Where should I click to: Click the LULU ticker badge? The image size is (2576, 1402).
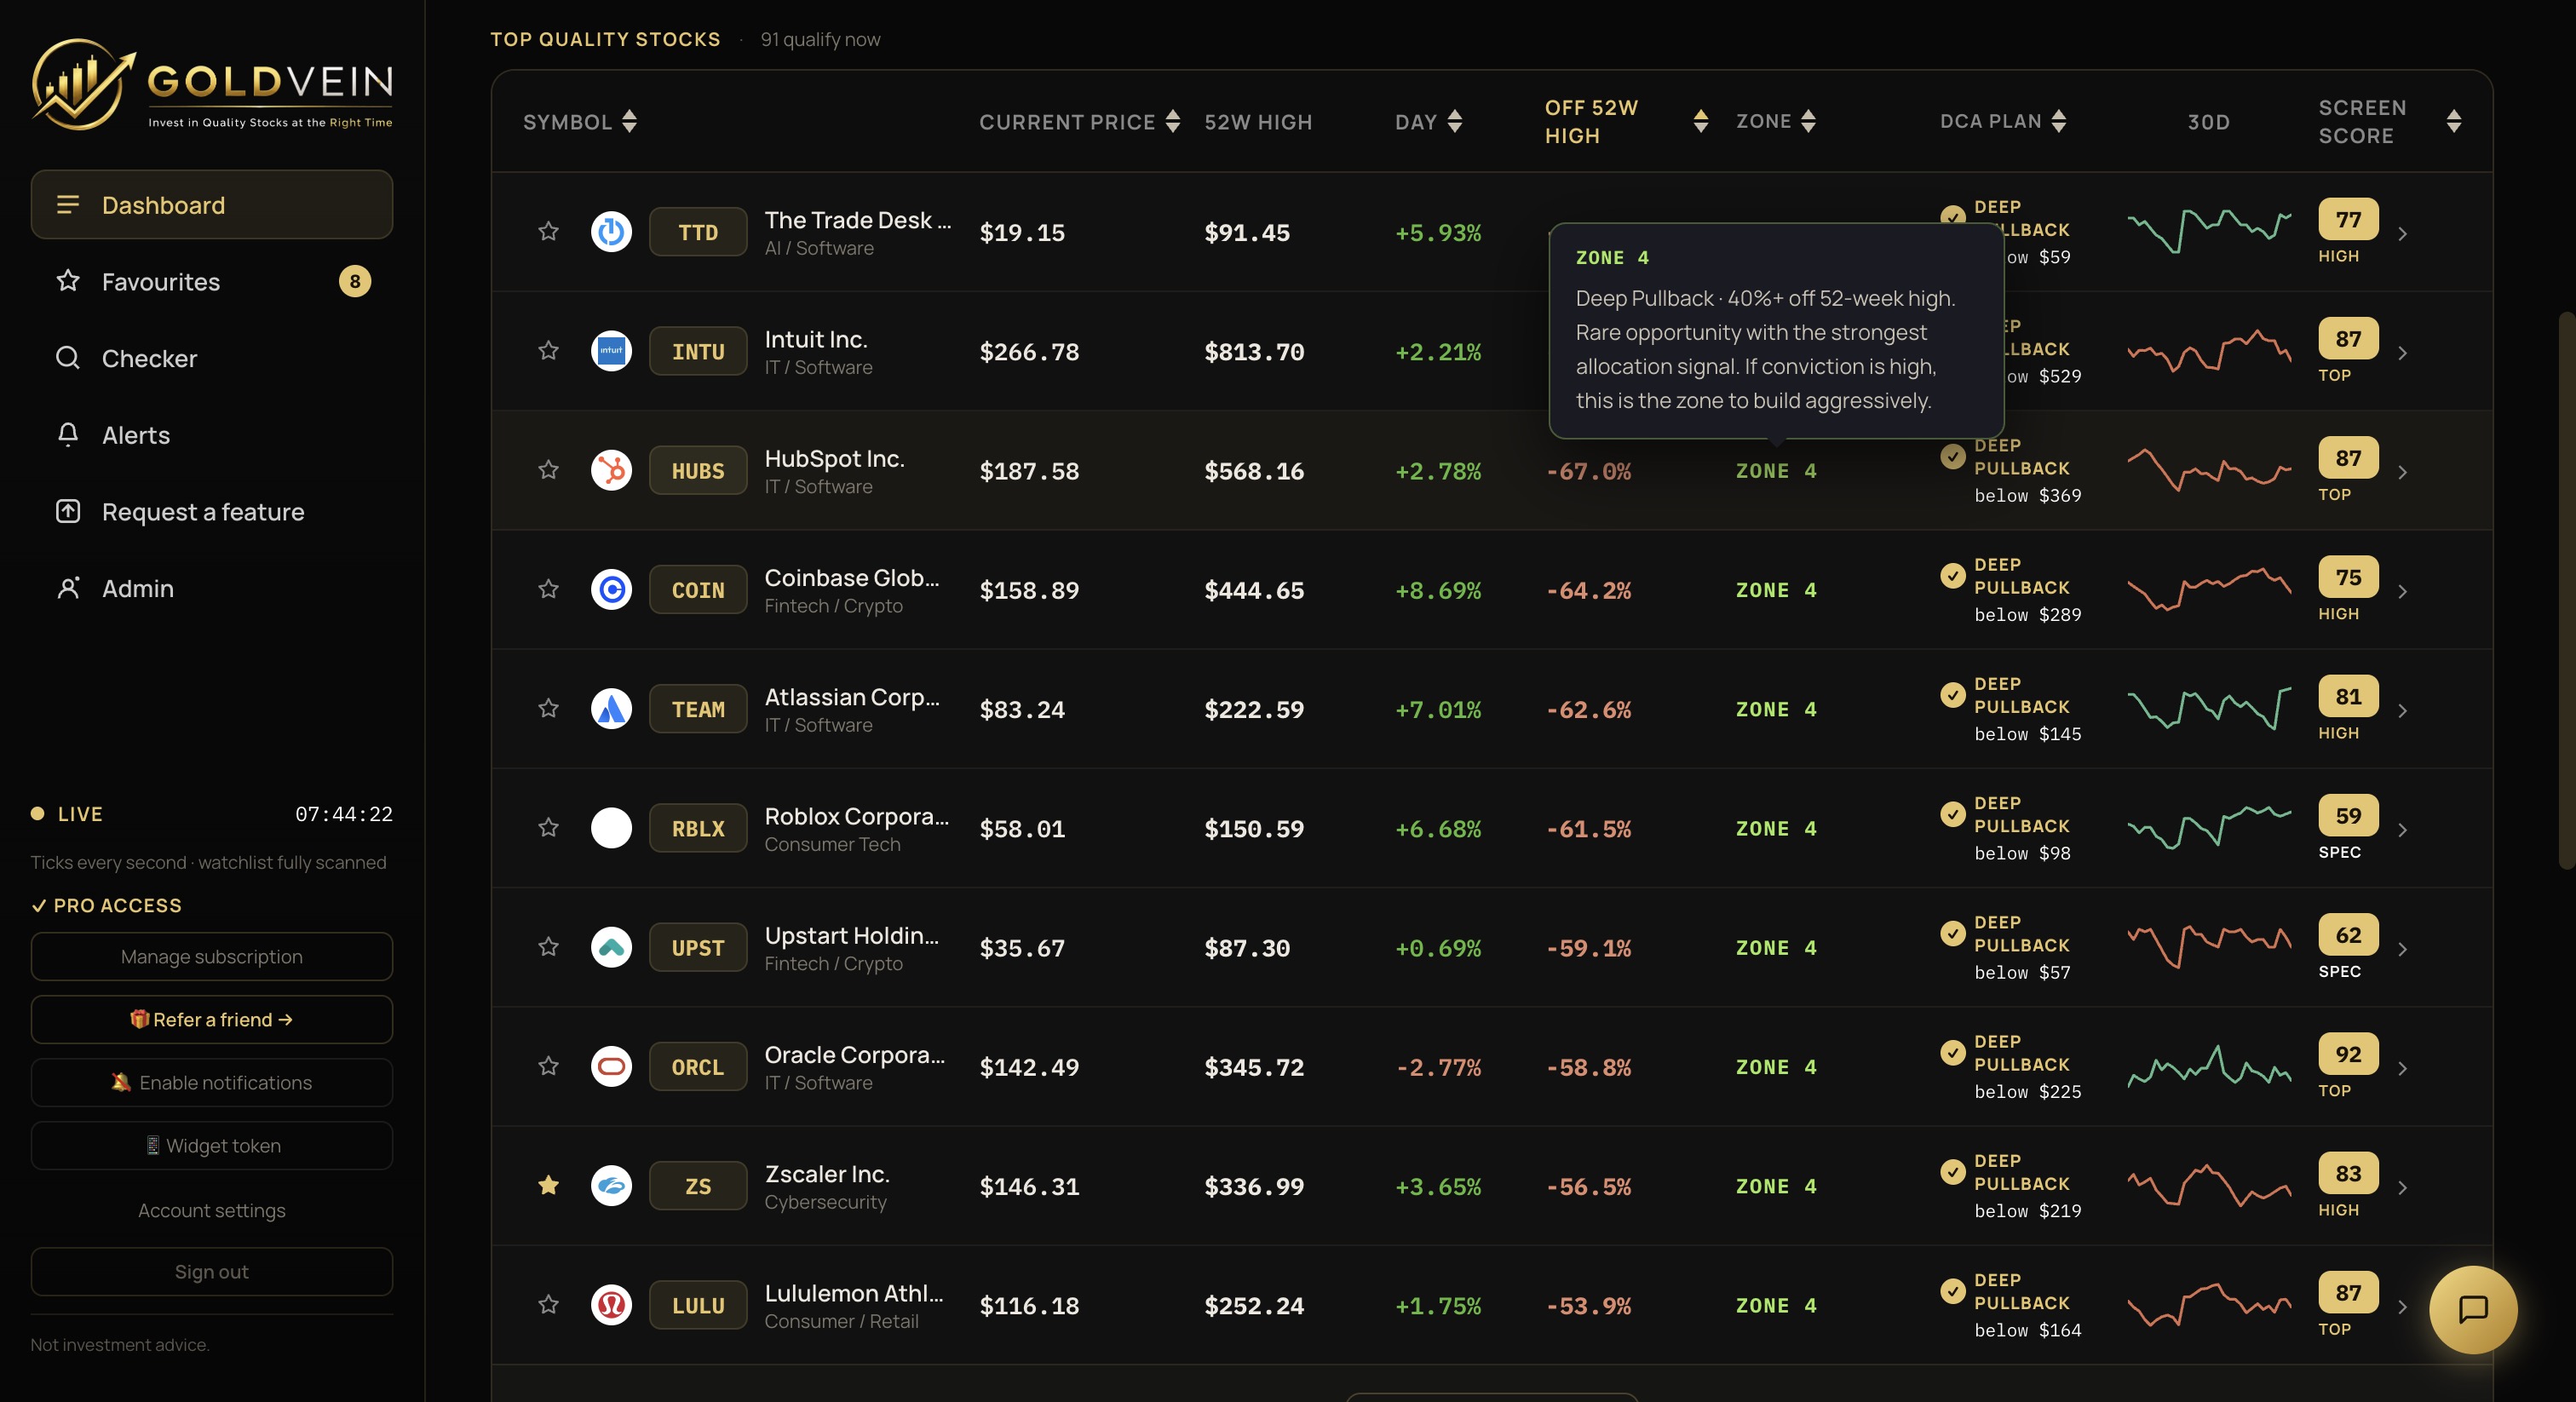pos(698,1305)
